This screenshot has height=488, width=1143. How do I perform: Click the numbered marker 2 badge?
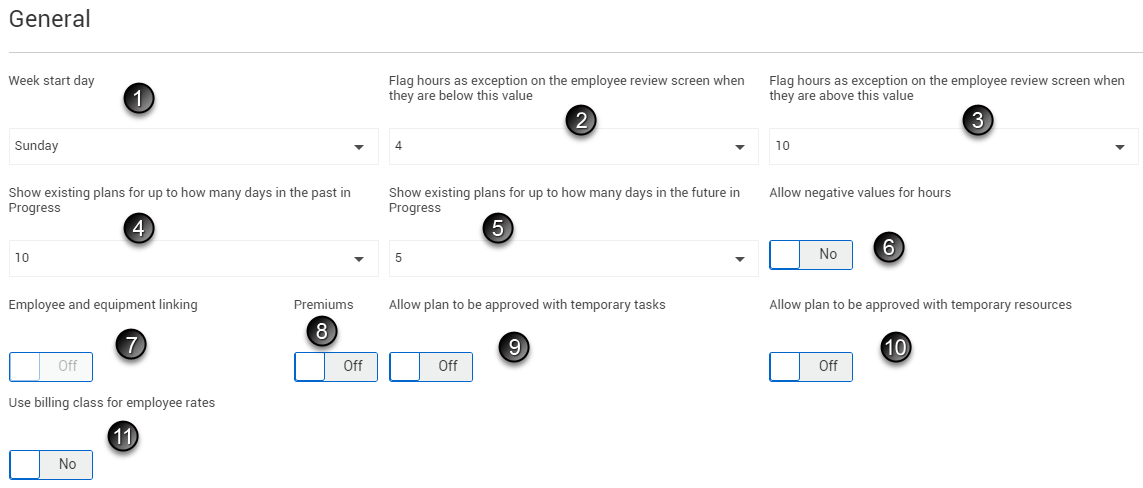580,121
